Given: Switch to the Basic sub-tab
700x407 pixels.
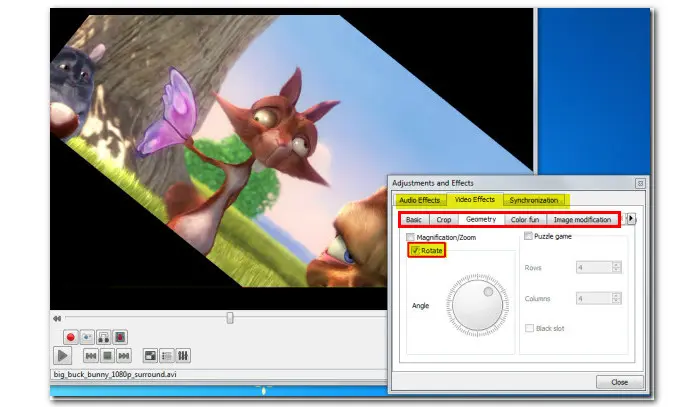Looking at the screenshot, I should (414, 220).
